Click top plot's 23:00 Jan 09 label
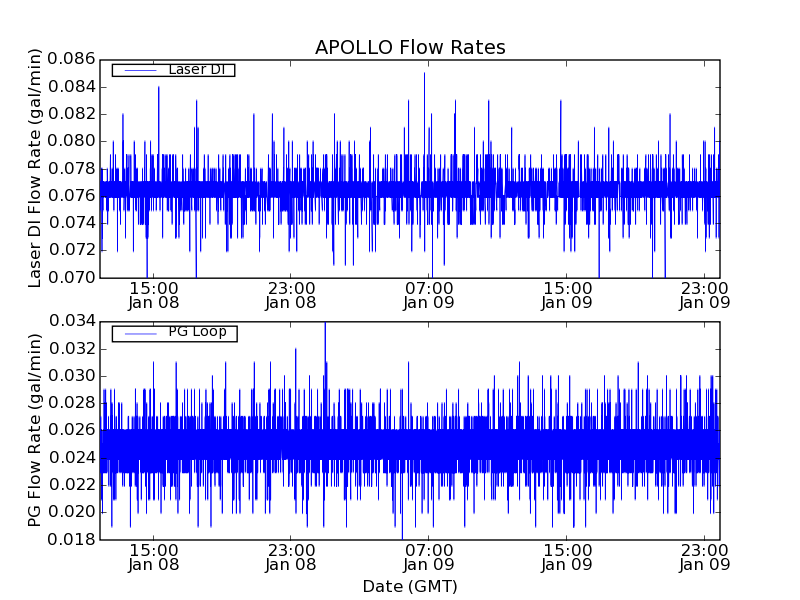This screenshot has width=800, height=600. coord(705,295)
